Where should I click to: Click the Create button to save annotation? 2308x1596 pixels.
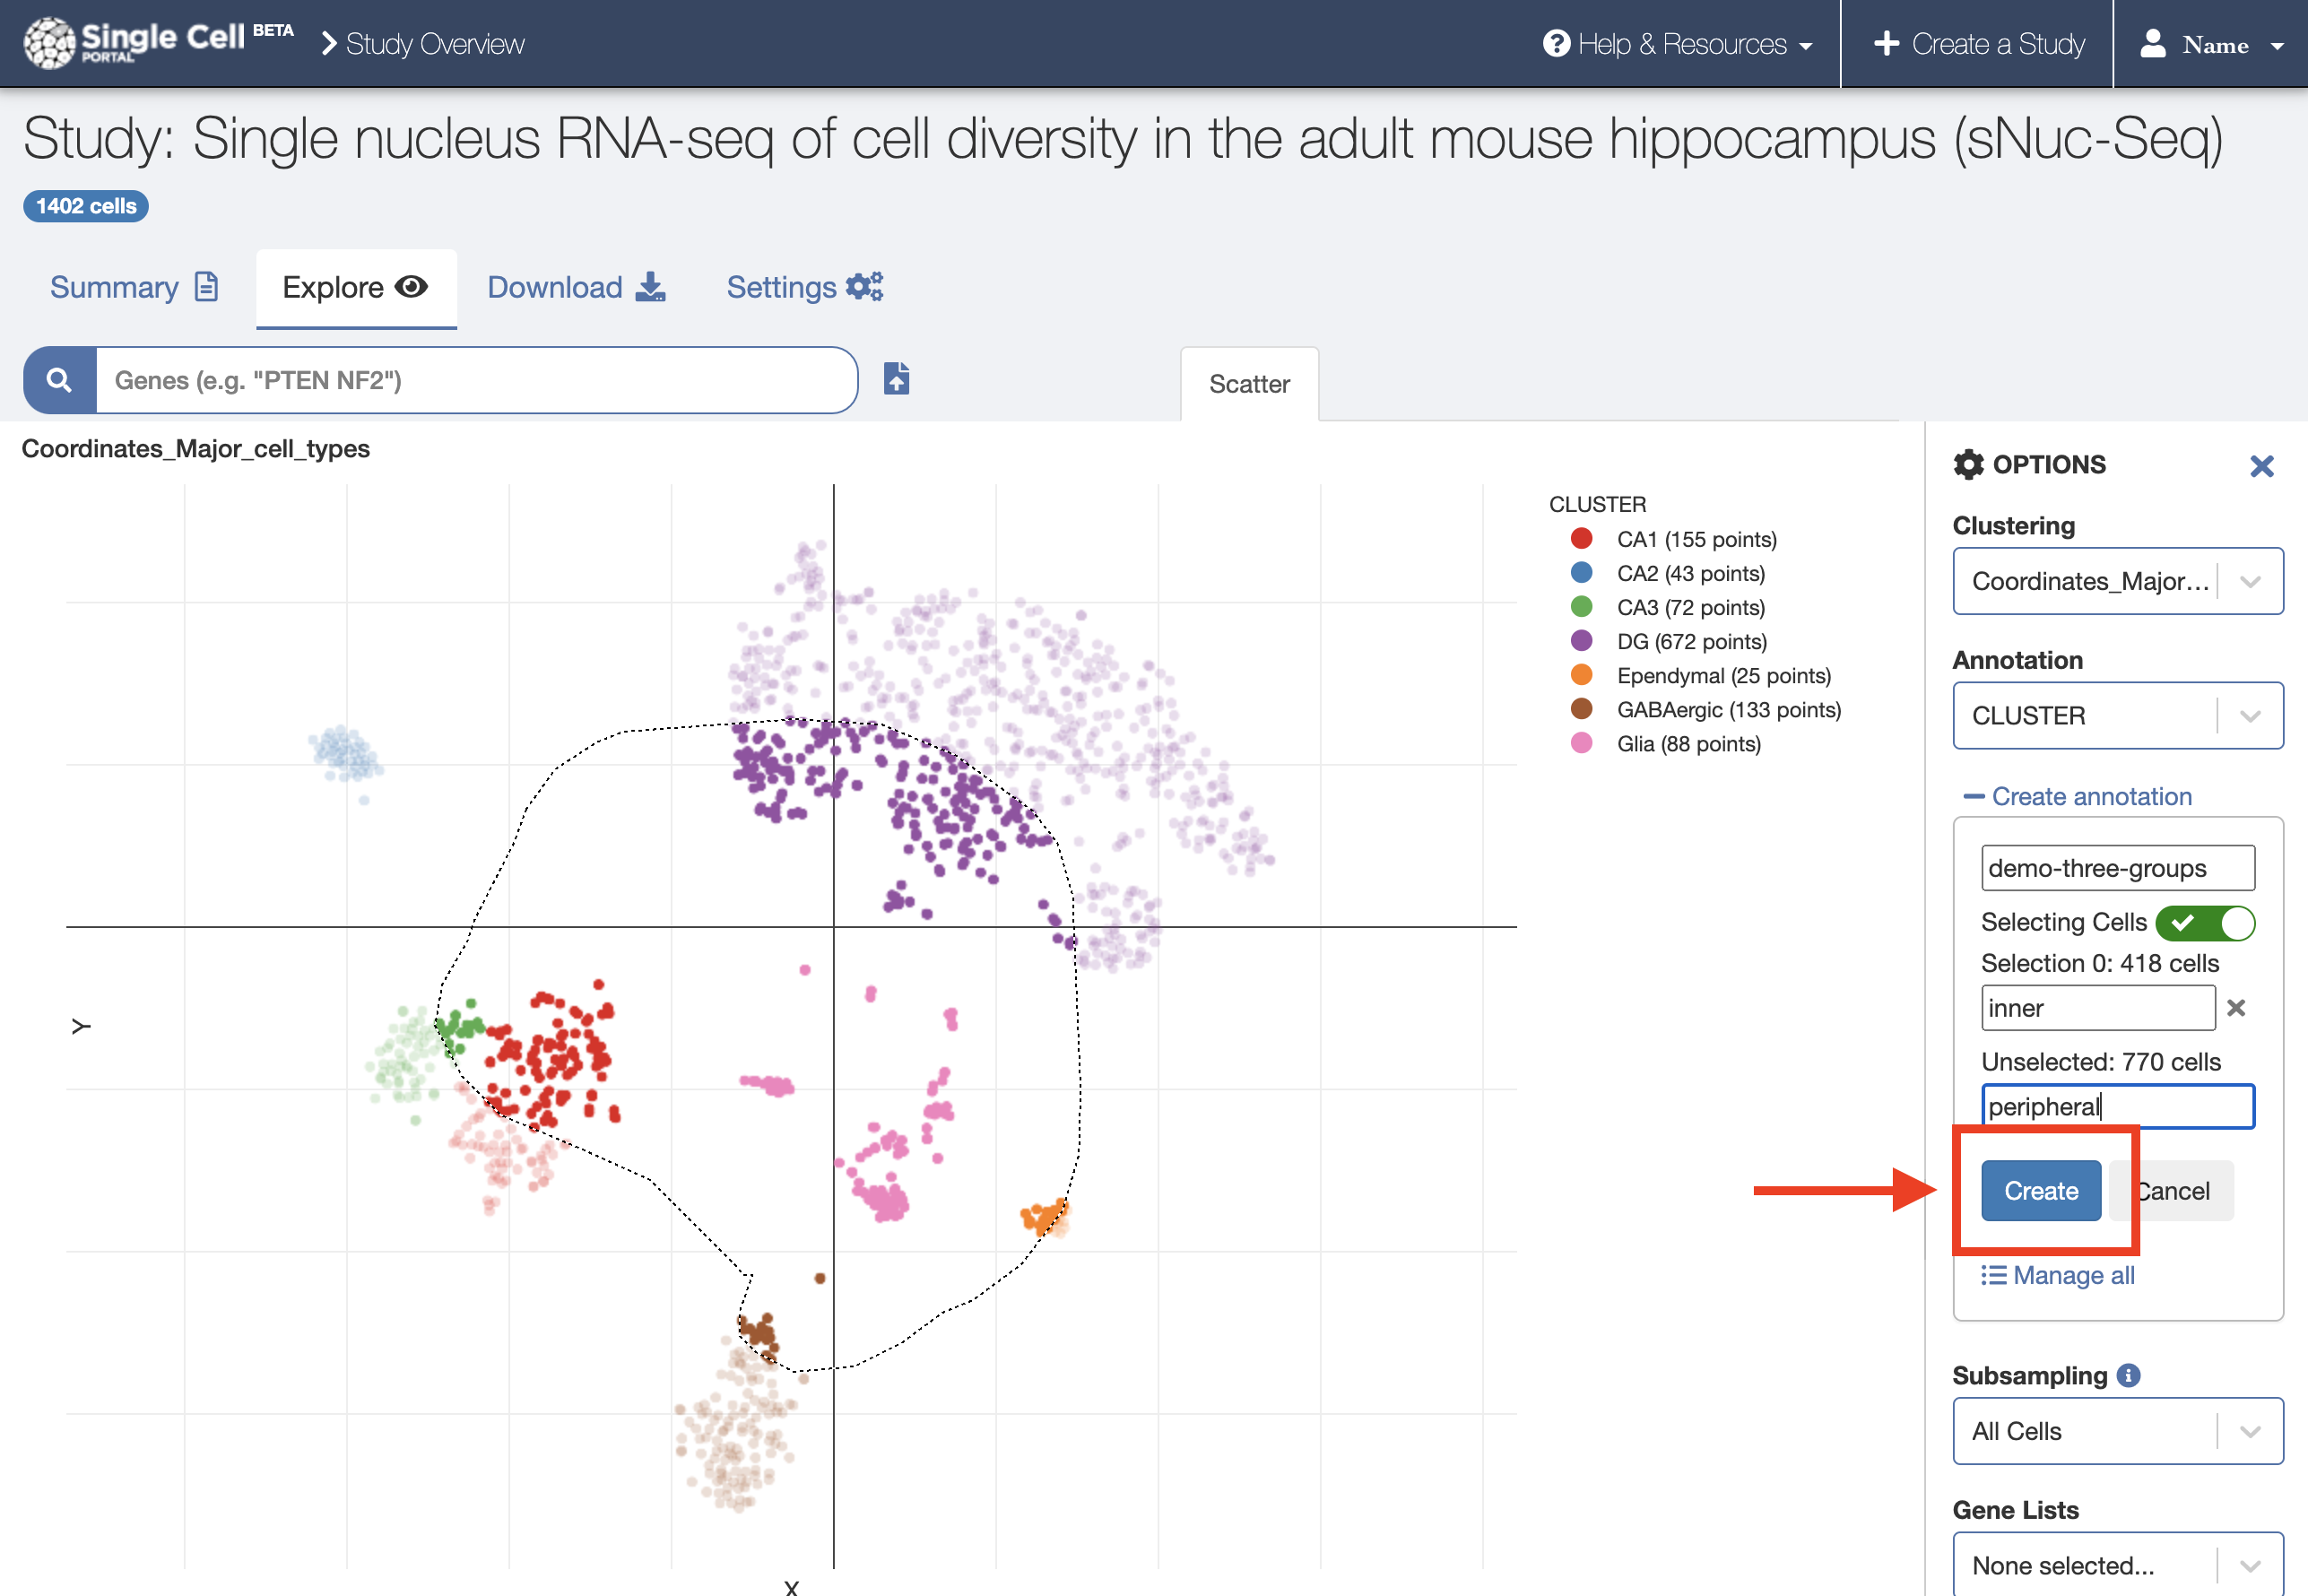coord(2039,1190)
